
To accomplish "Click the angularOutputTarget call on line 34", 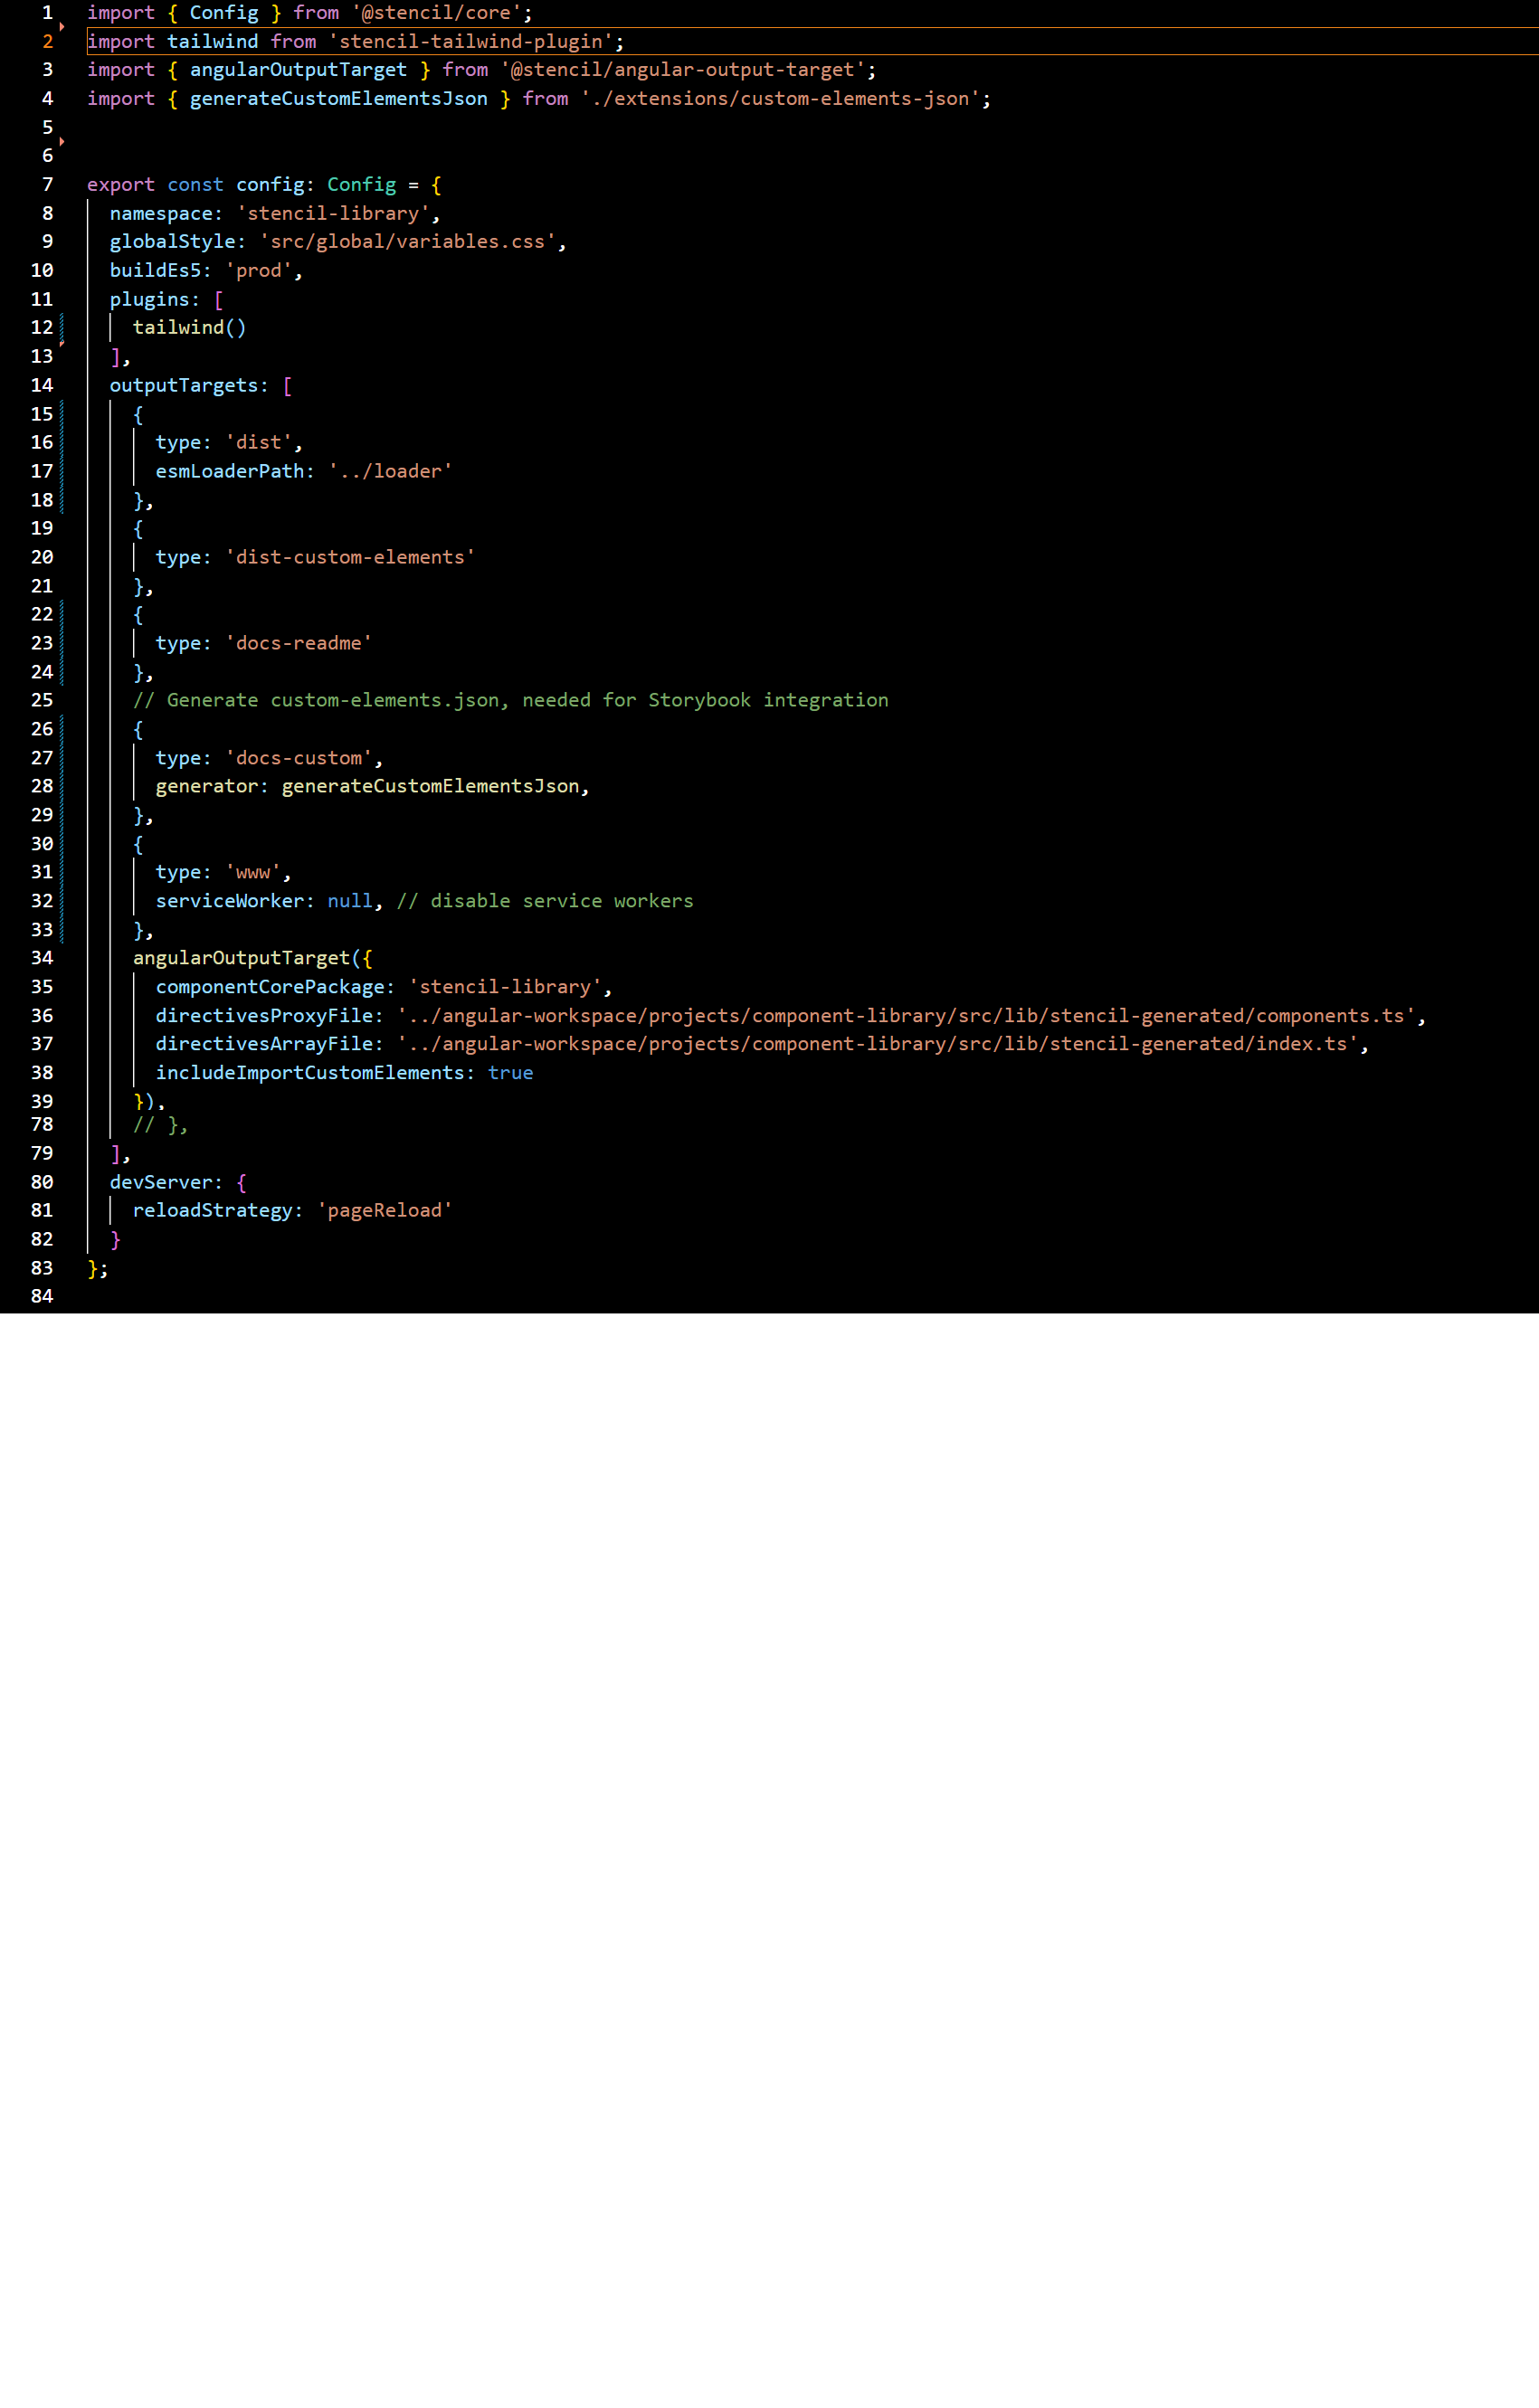I will 241,959.
